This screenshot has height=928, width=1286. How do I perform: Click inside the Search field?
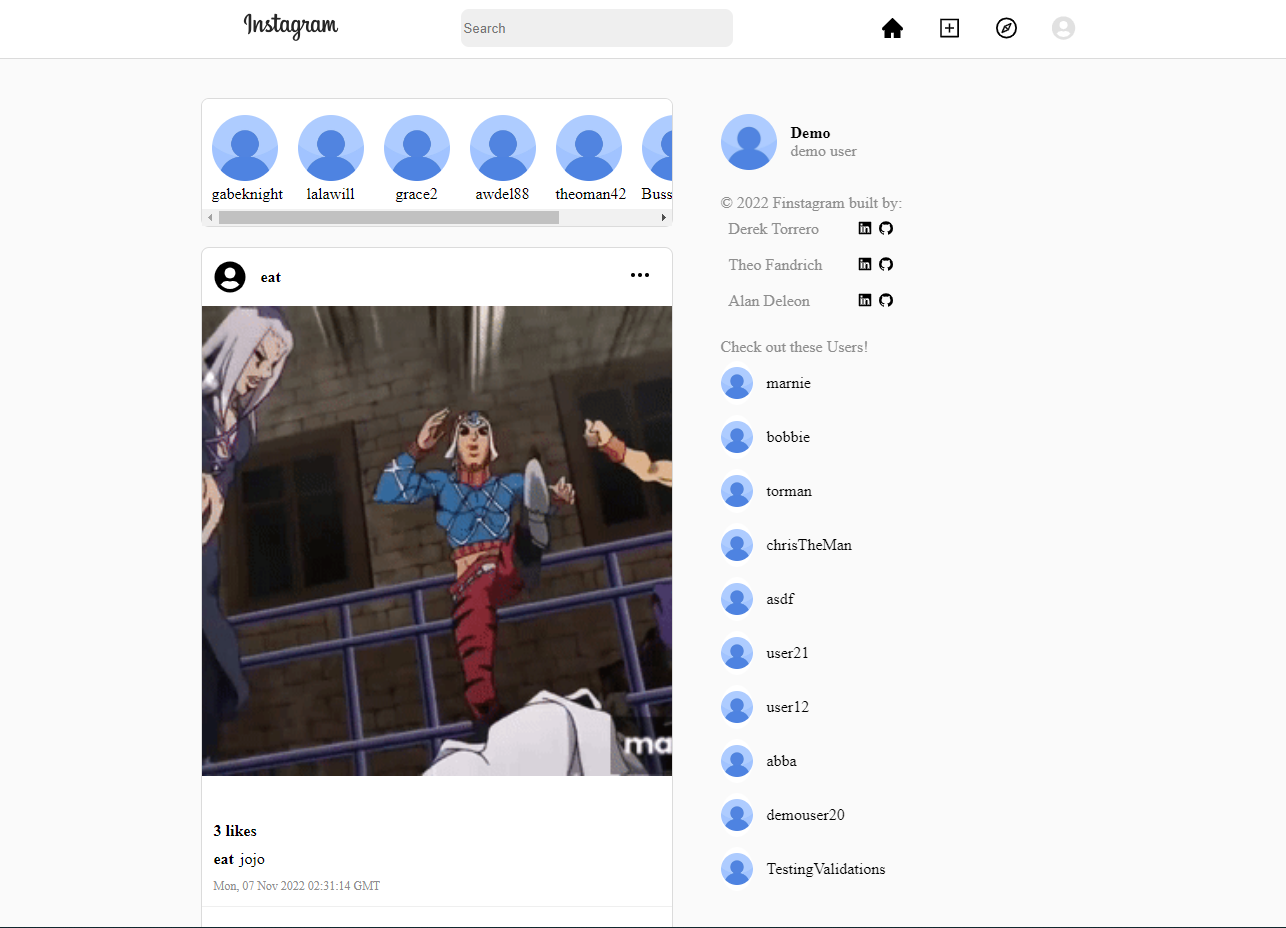(x=596, y=28)
